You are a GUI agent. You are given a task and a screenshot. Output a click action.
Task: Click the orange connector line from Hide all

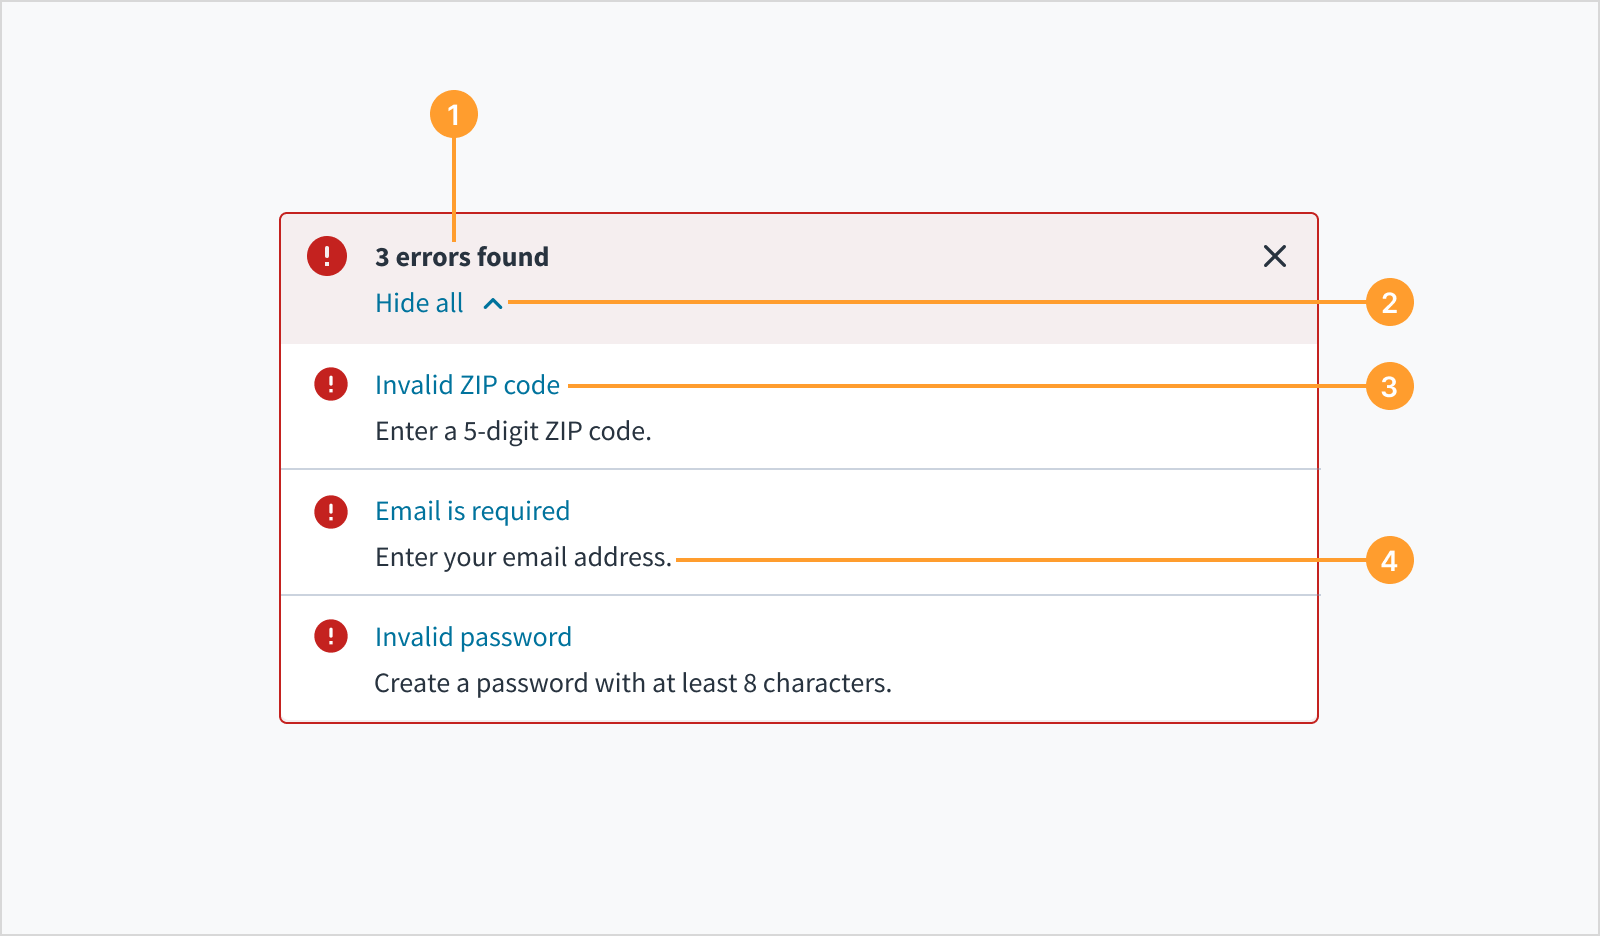click(930, 302)
